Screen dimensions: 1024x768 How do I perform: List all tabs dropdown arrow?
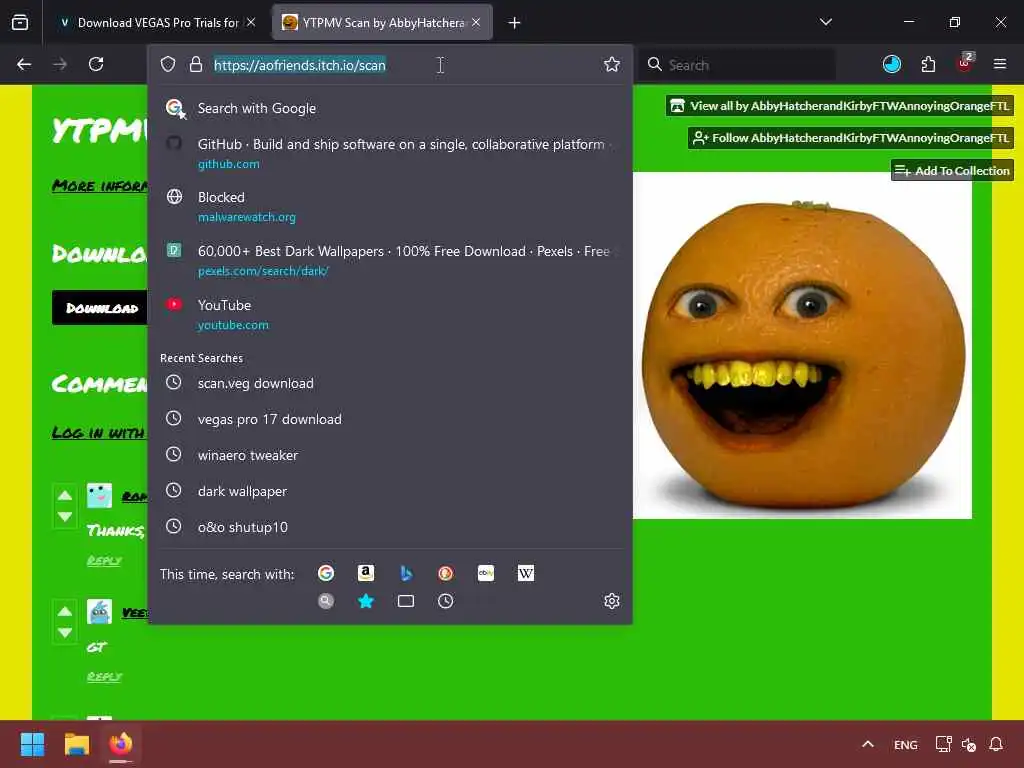(x=825, y=22)
